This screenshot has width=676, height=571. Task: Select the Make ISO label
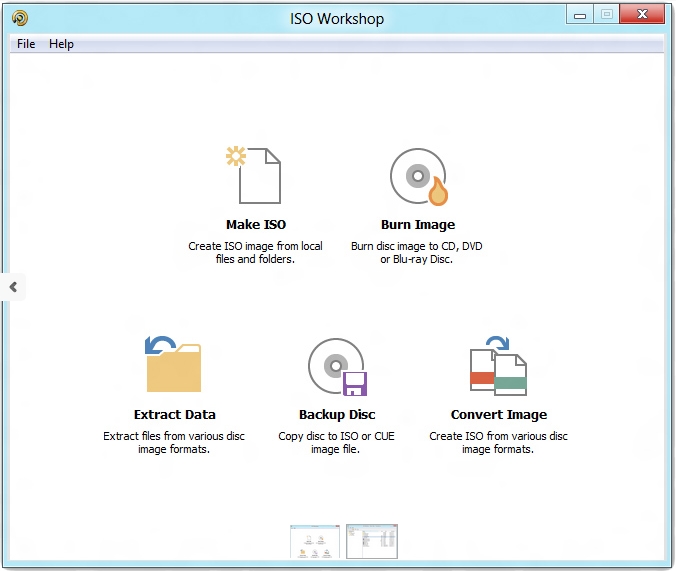click(256, 225)
